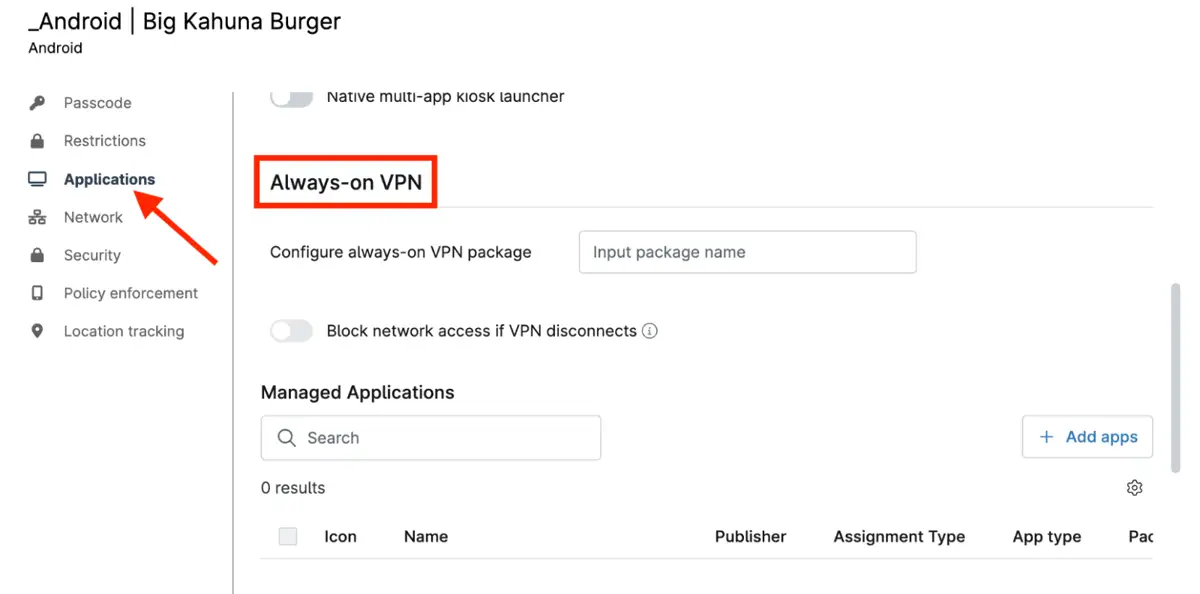Viewport: 1200px width, 594px height.
Task: Click the Network topology icon
Action: [x=37, y=217]
